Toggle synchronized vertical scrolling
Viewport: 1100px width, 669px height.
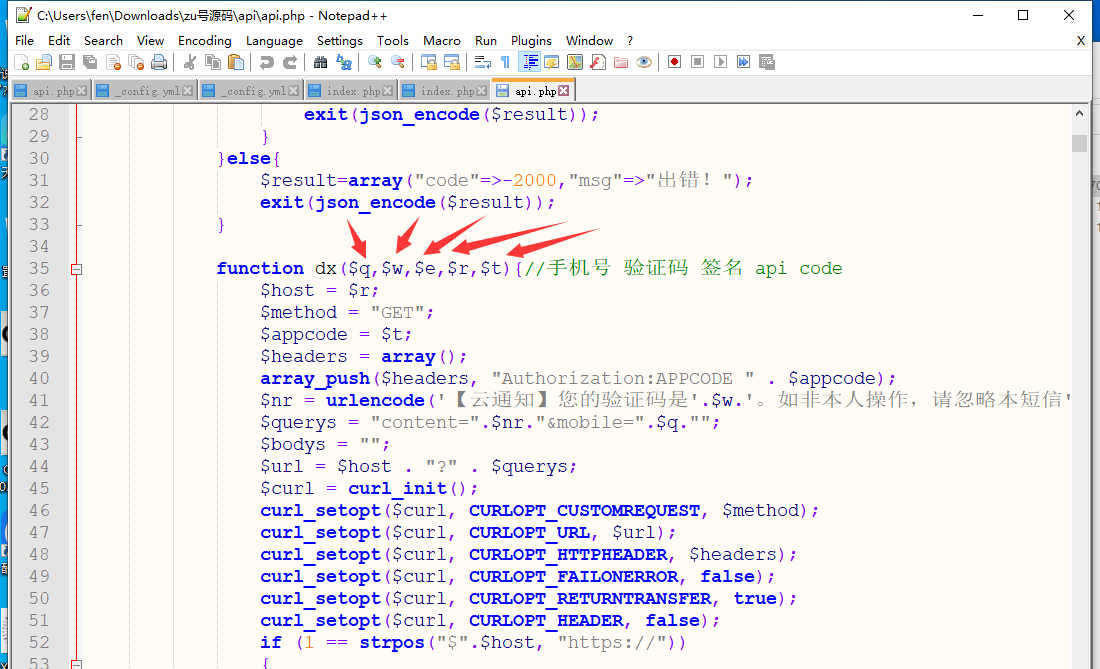[431, 62]
